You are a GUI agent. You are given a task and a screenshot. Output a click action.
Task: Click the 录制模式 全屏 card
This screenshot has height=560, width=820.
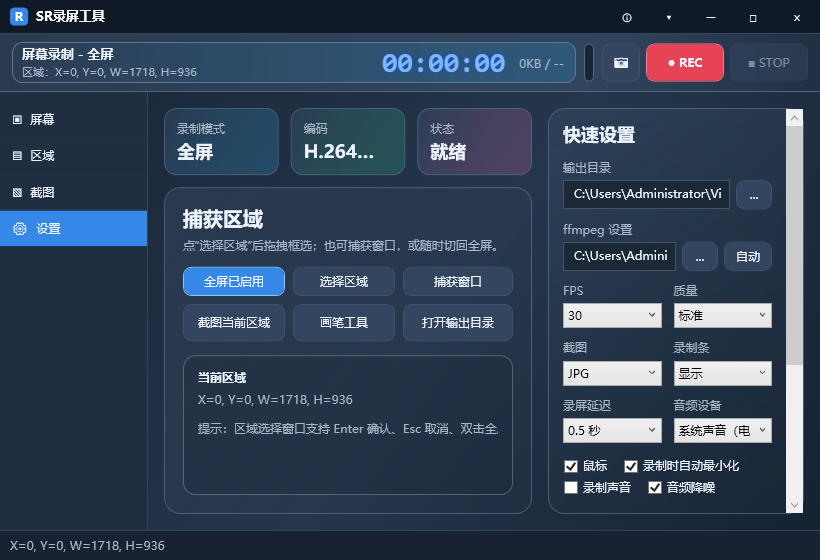pos(221,142)
